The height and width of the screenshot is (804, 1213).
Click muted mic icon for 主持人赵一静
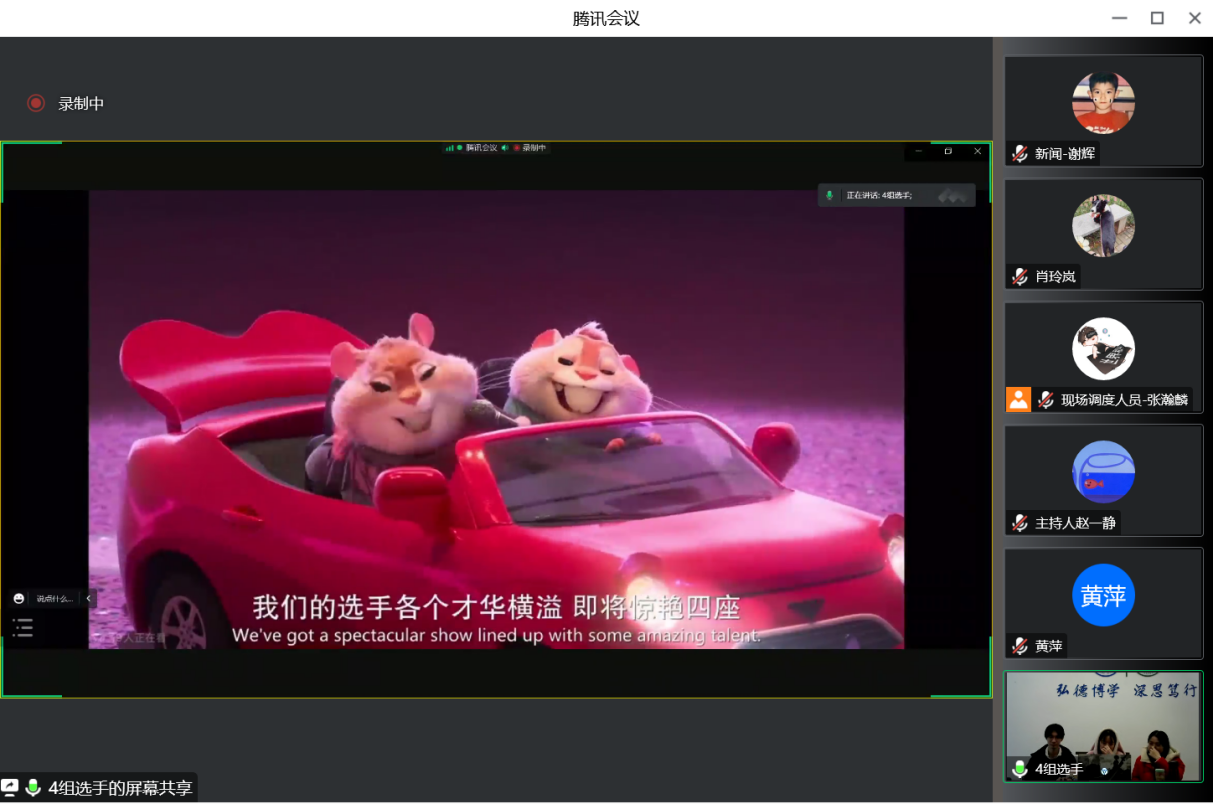tap(1019, 522)
